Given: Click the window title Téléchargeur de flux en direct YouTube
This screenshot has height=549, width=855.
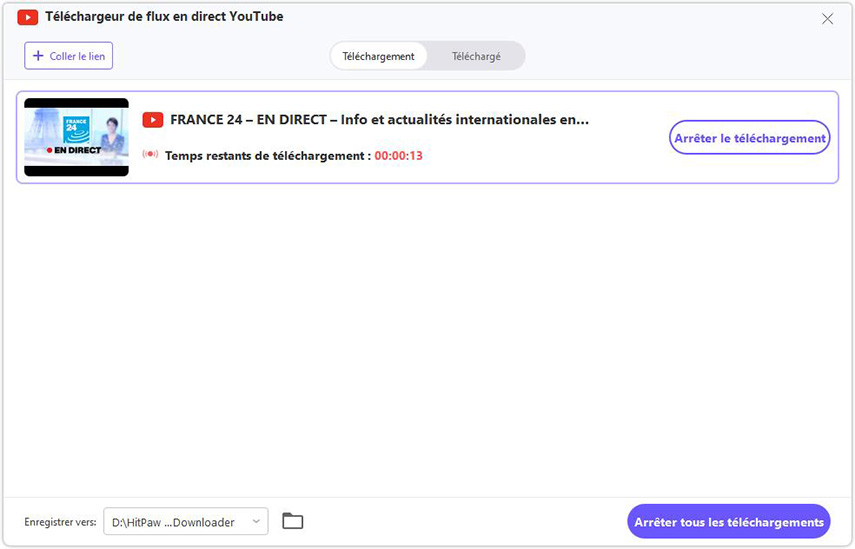Looking at the screenshot, I should pyautogui.click(x=164, y=17).
